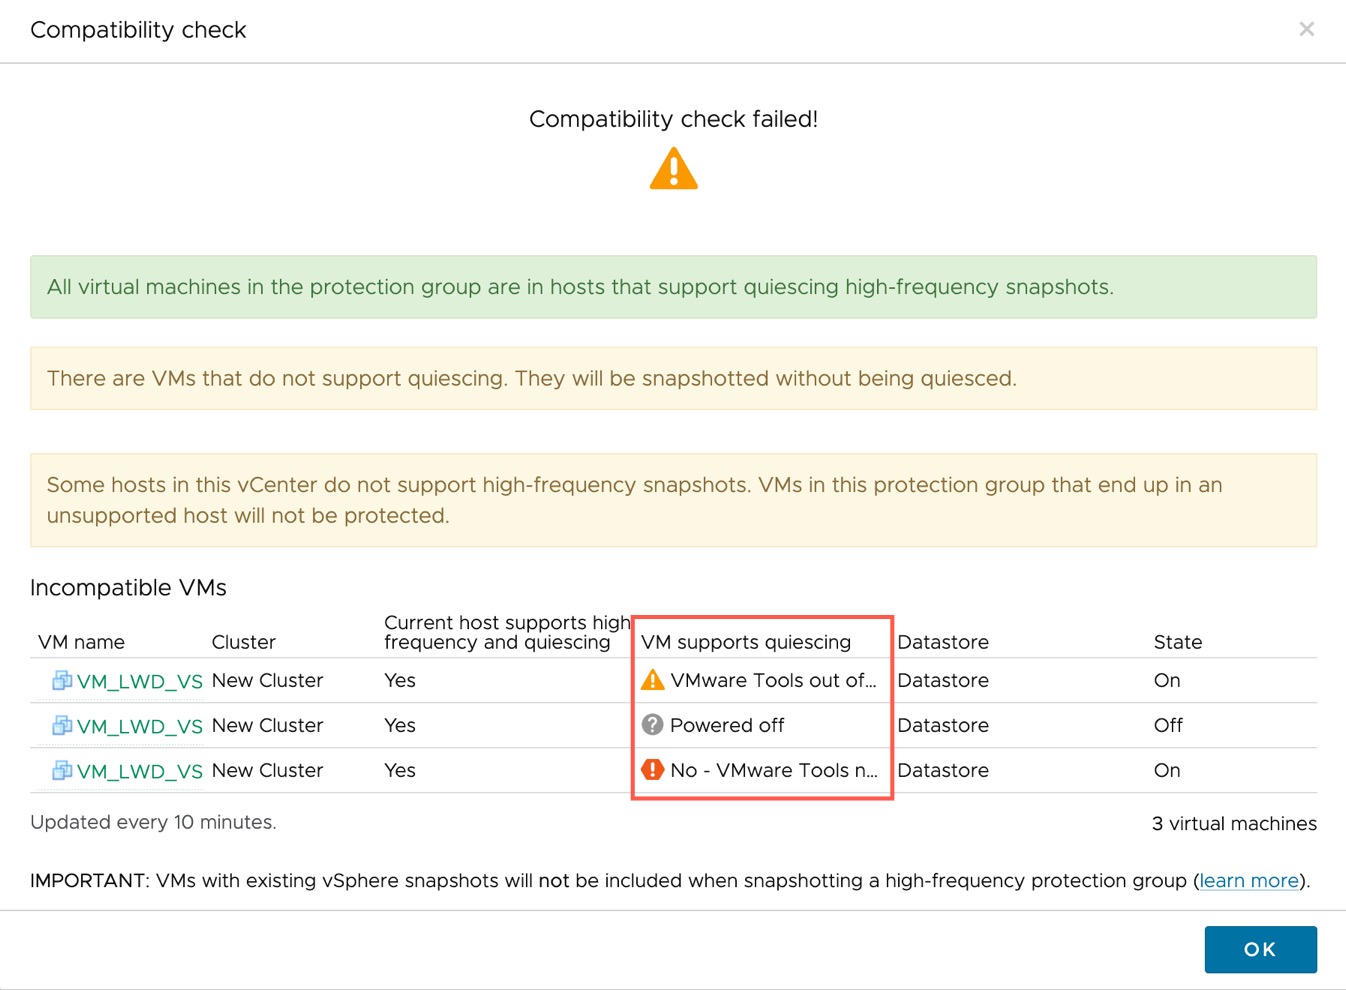Click the VM icon in the No - VMware Tools row
This screenshot has height=990, width=1346.
(62, 771)
